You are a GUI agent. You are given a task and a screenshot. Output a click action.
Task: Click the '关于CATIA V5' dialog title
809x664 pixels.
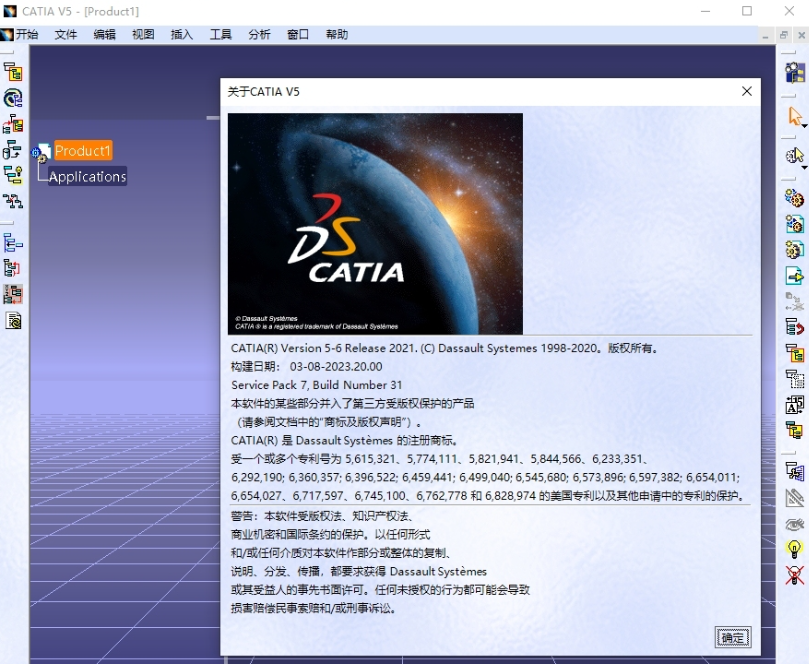coord(263,92)
